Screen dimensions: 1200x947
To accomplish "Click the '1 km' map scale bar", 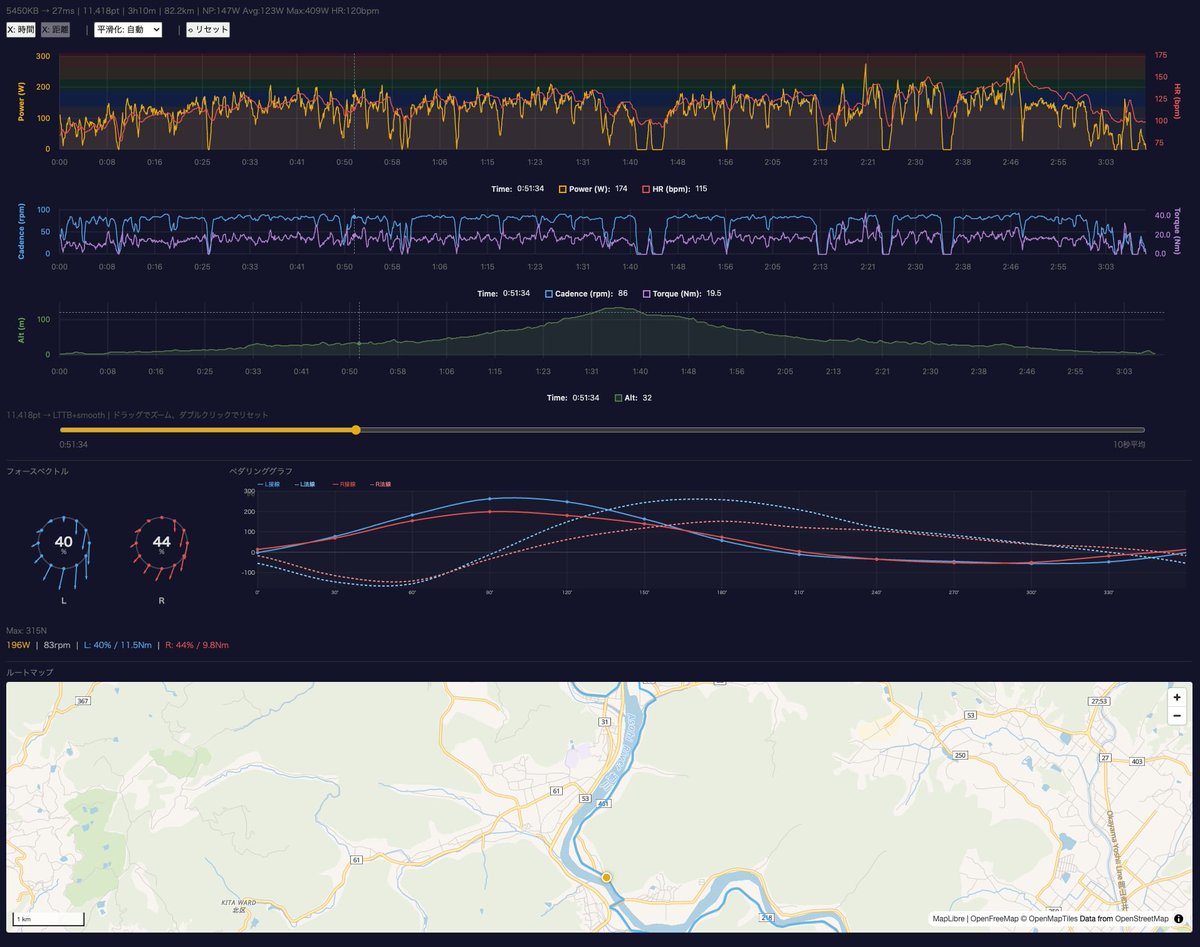I will coord(48,918).
